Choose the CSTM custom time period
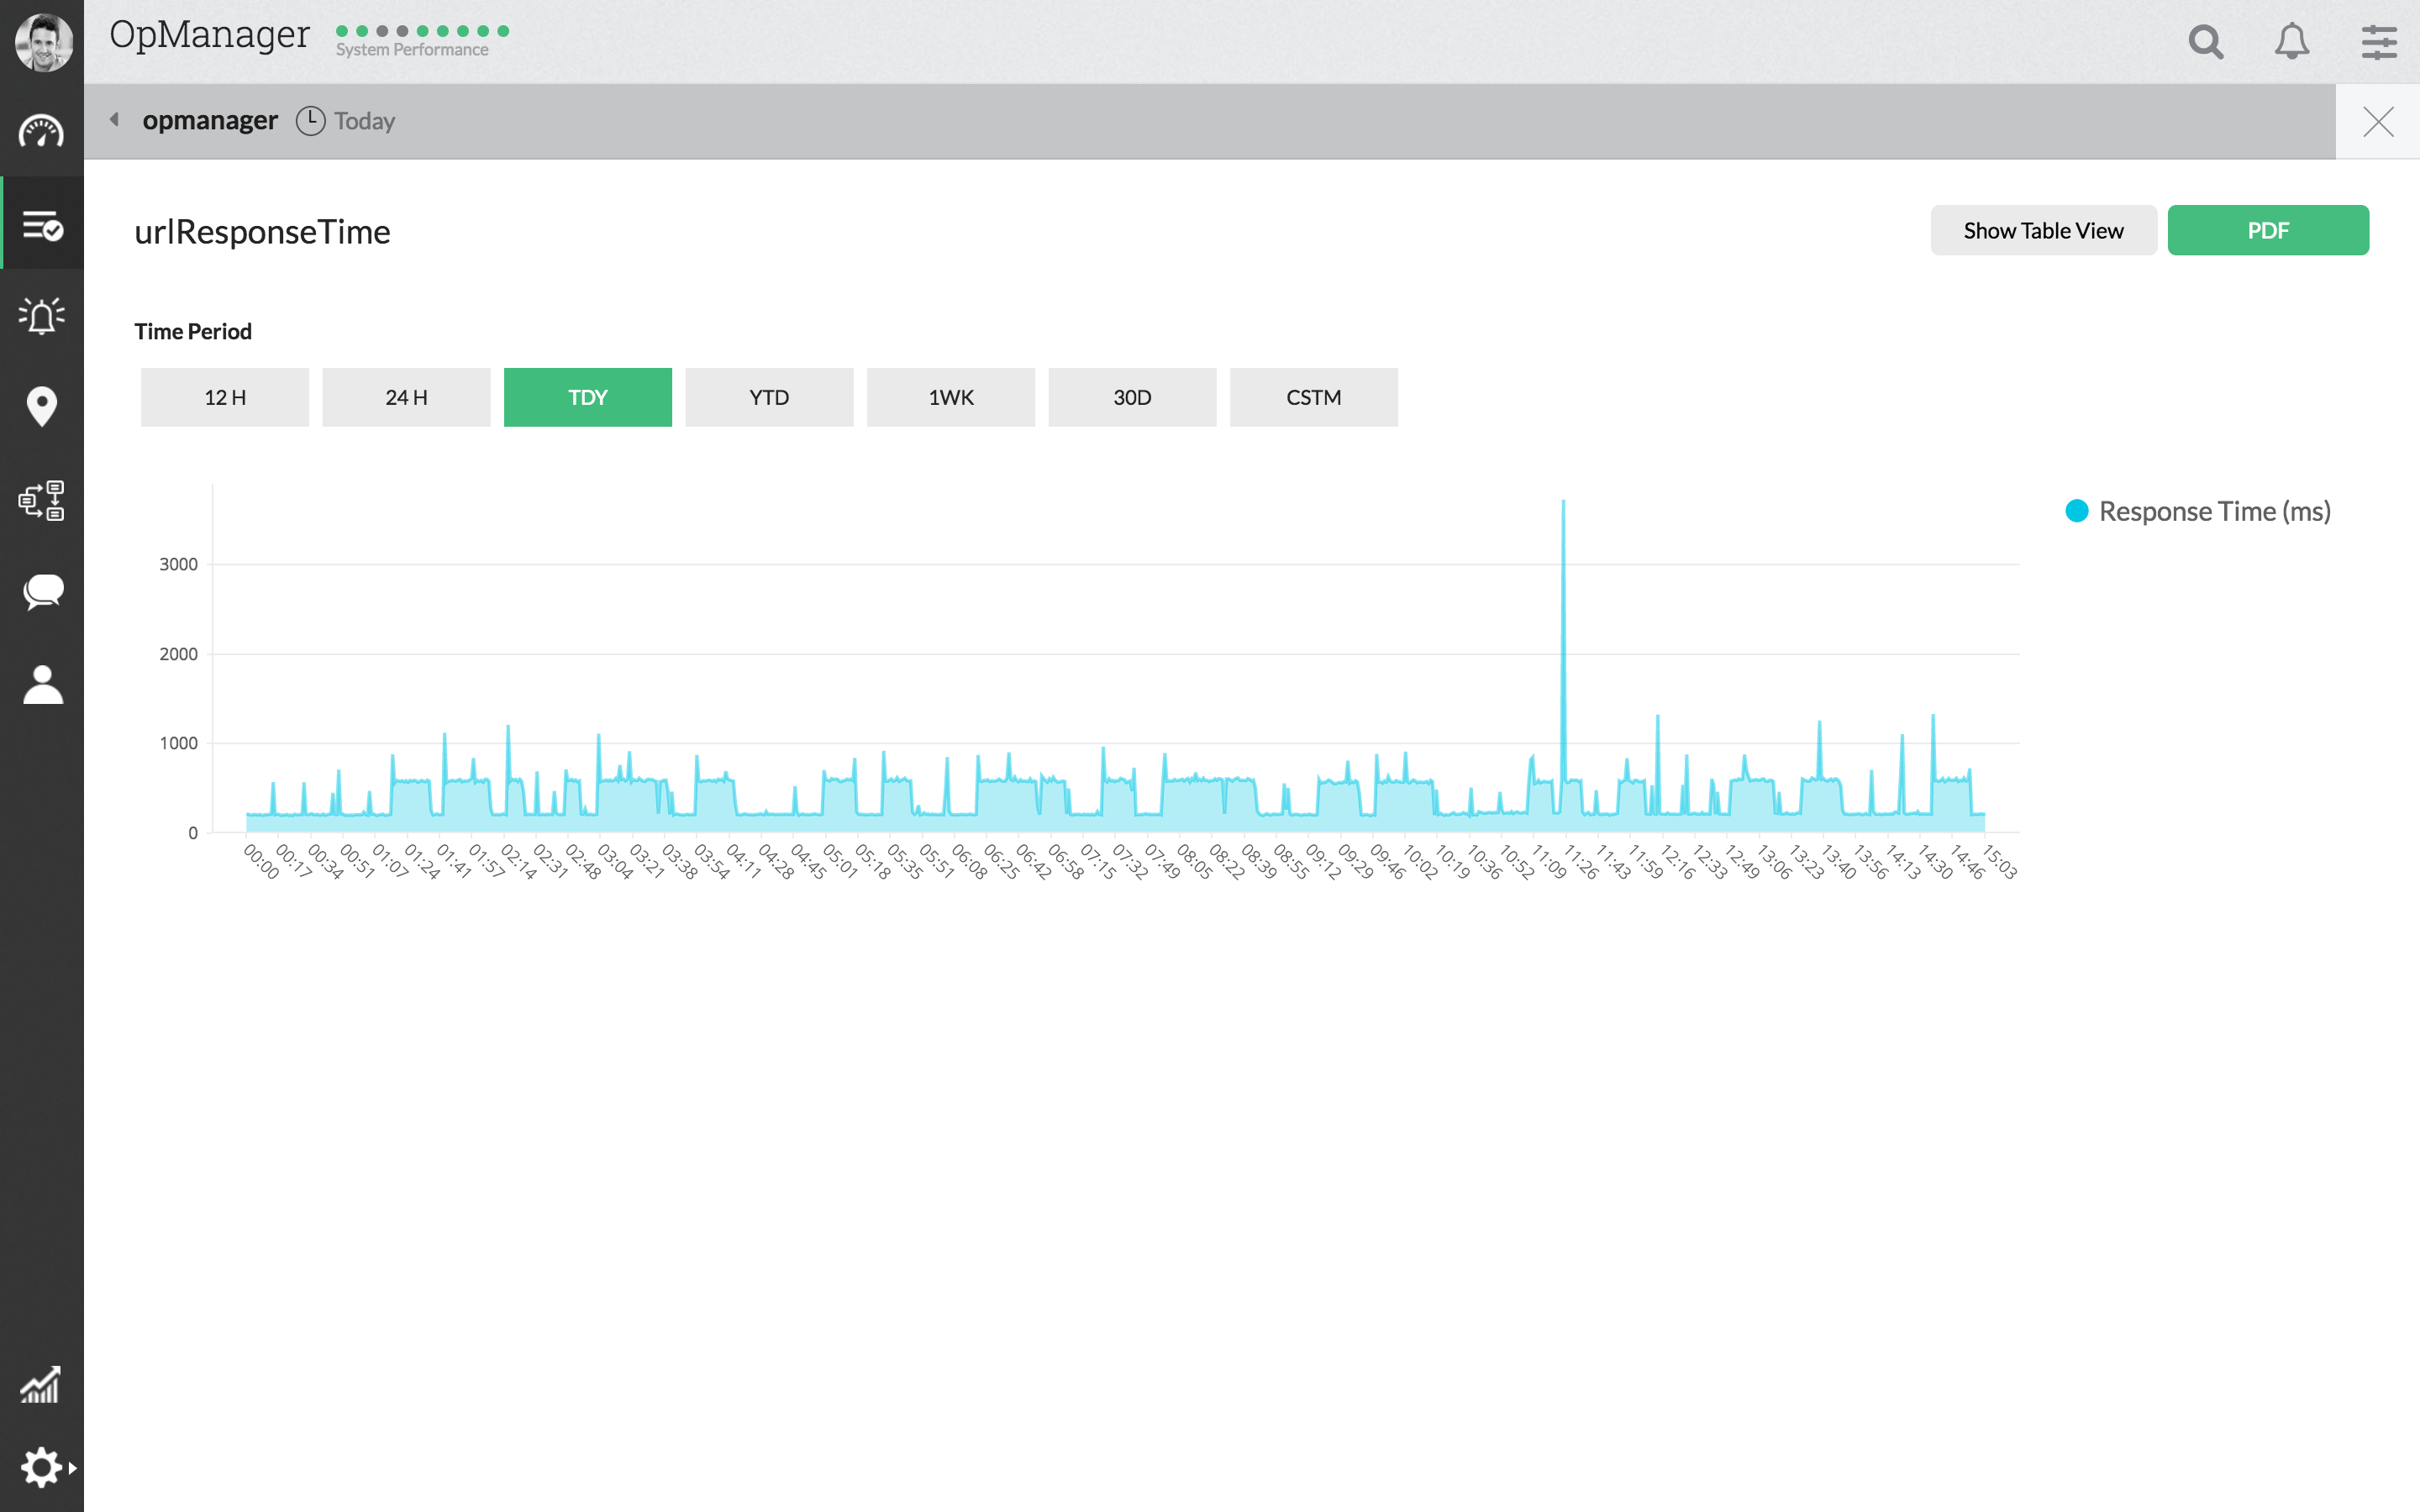 point(1313,397)
